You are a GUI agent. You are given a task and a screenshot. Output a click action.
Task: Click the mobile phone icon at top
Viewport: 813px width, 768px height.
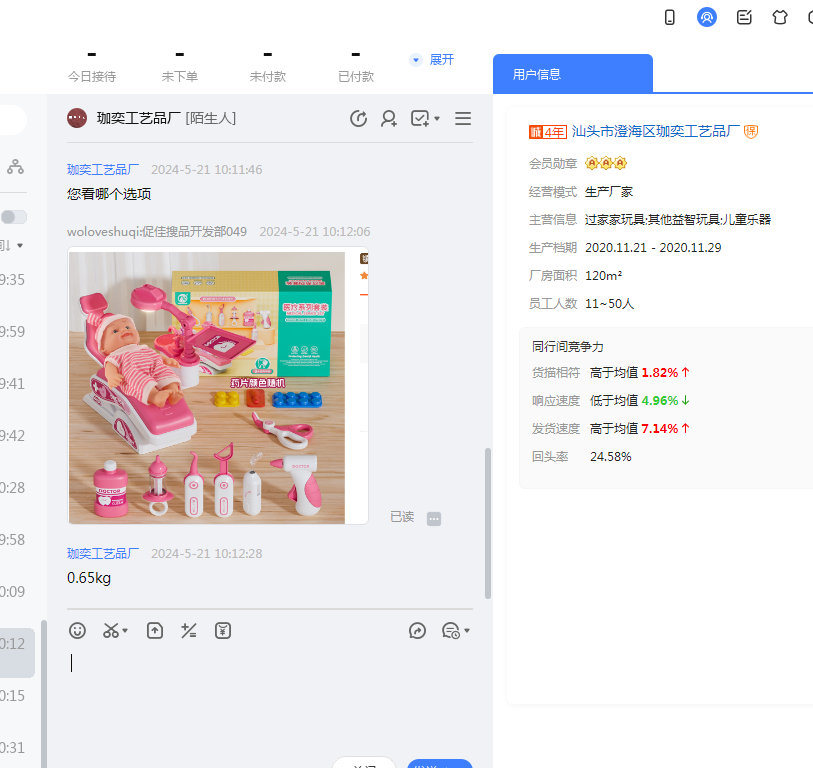coord(670,17)
